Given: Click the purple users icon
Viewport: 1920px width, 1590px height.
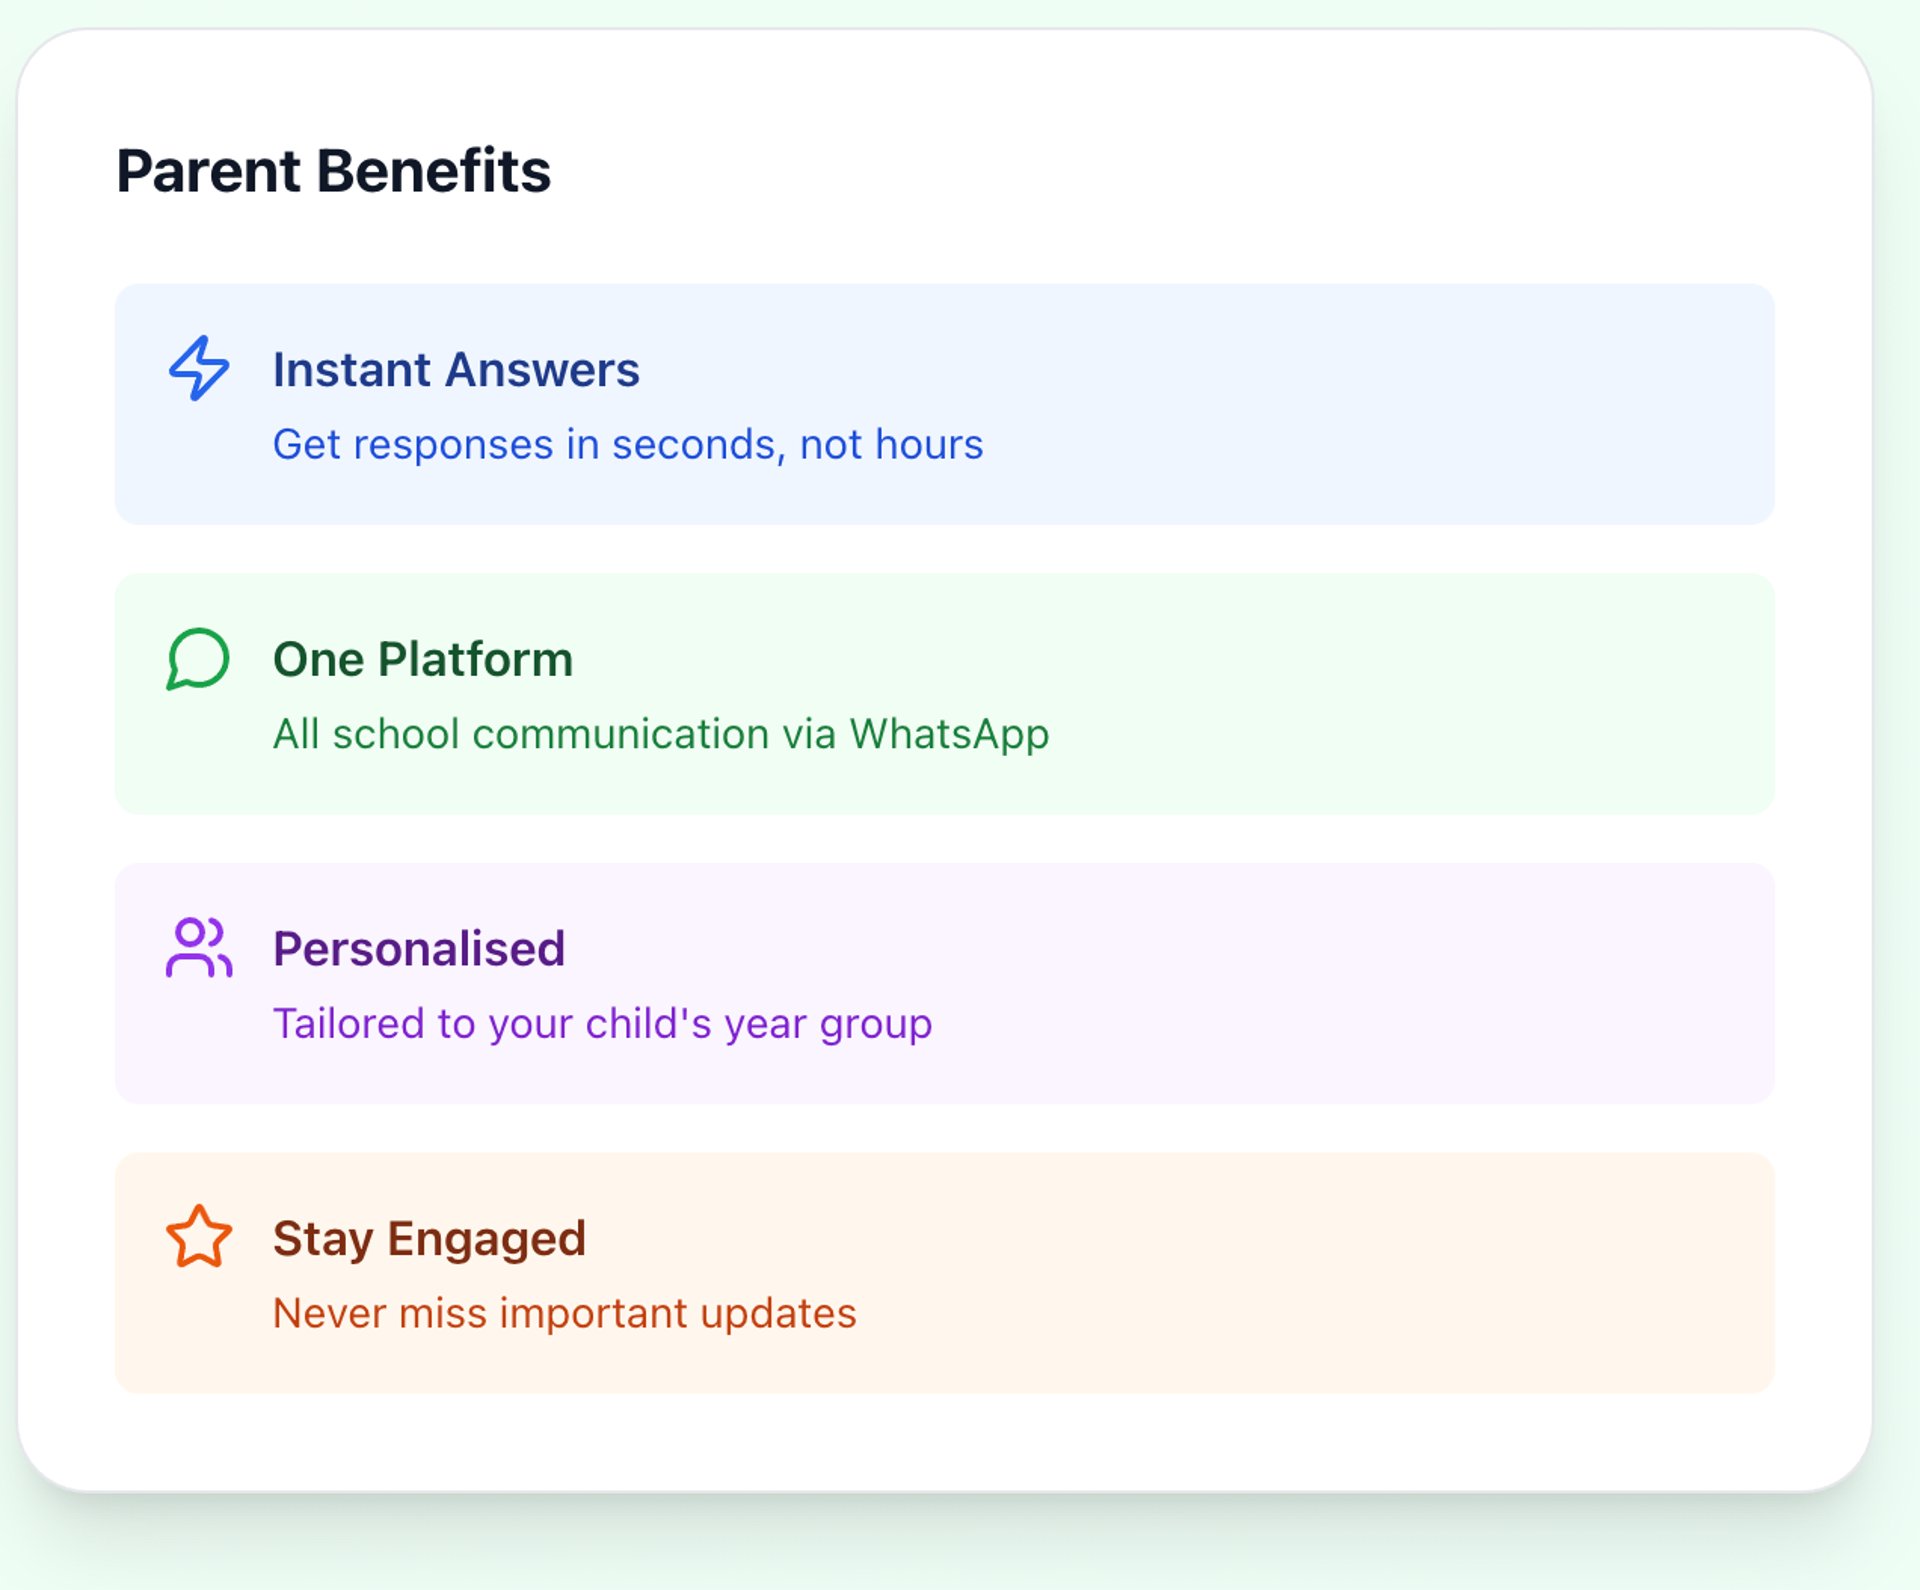Looking at the screenshot, I should (x=199, y=947).
